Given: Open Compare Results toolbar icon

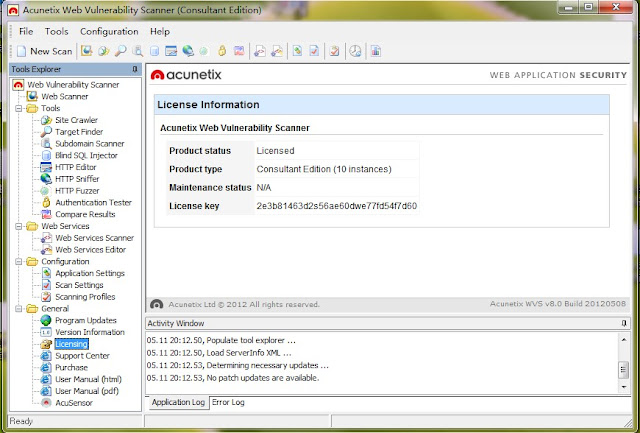Looking at the screenshot, I should coord(239,51).
